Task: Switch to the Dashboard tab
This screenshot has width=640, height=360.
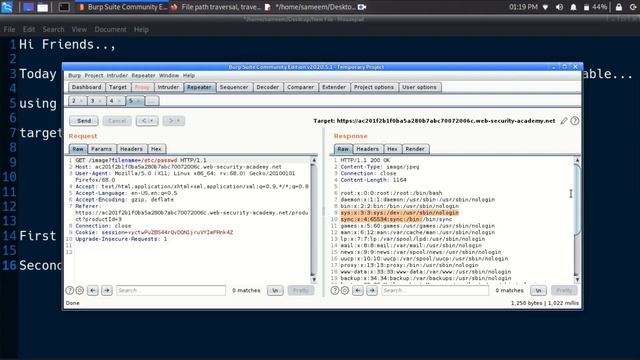Action: tap(86, 87)
